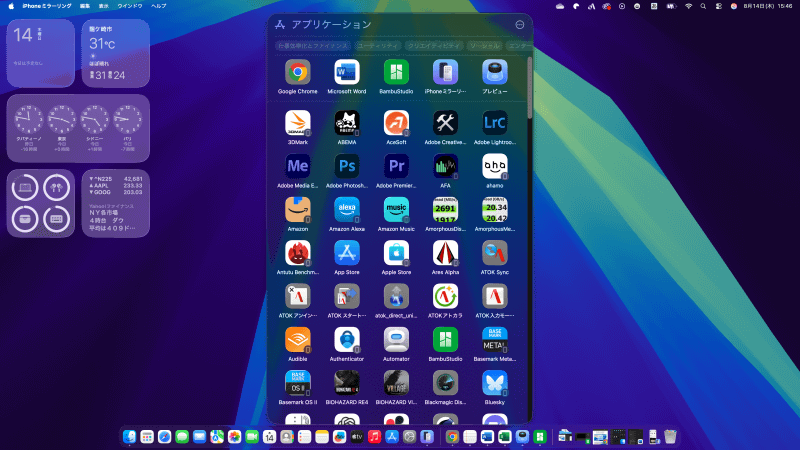Screen dimensions: 800x450
Task: Open the ウインドウ menu
Action: [x=130, y=6]
